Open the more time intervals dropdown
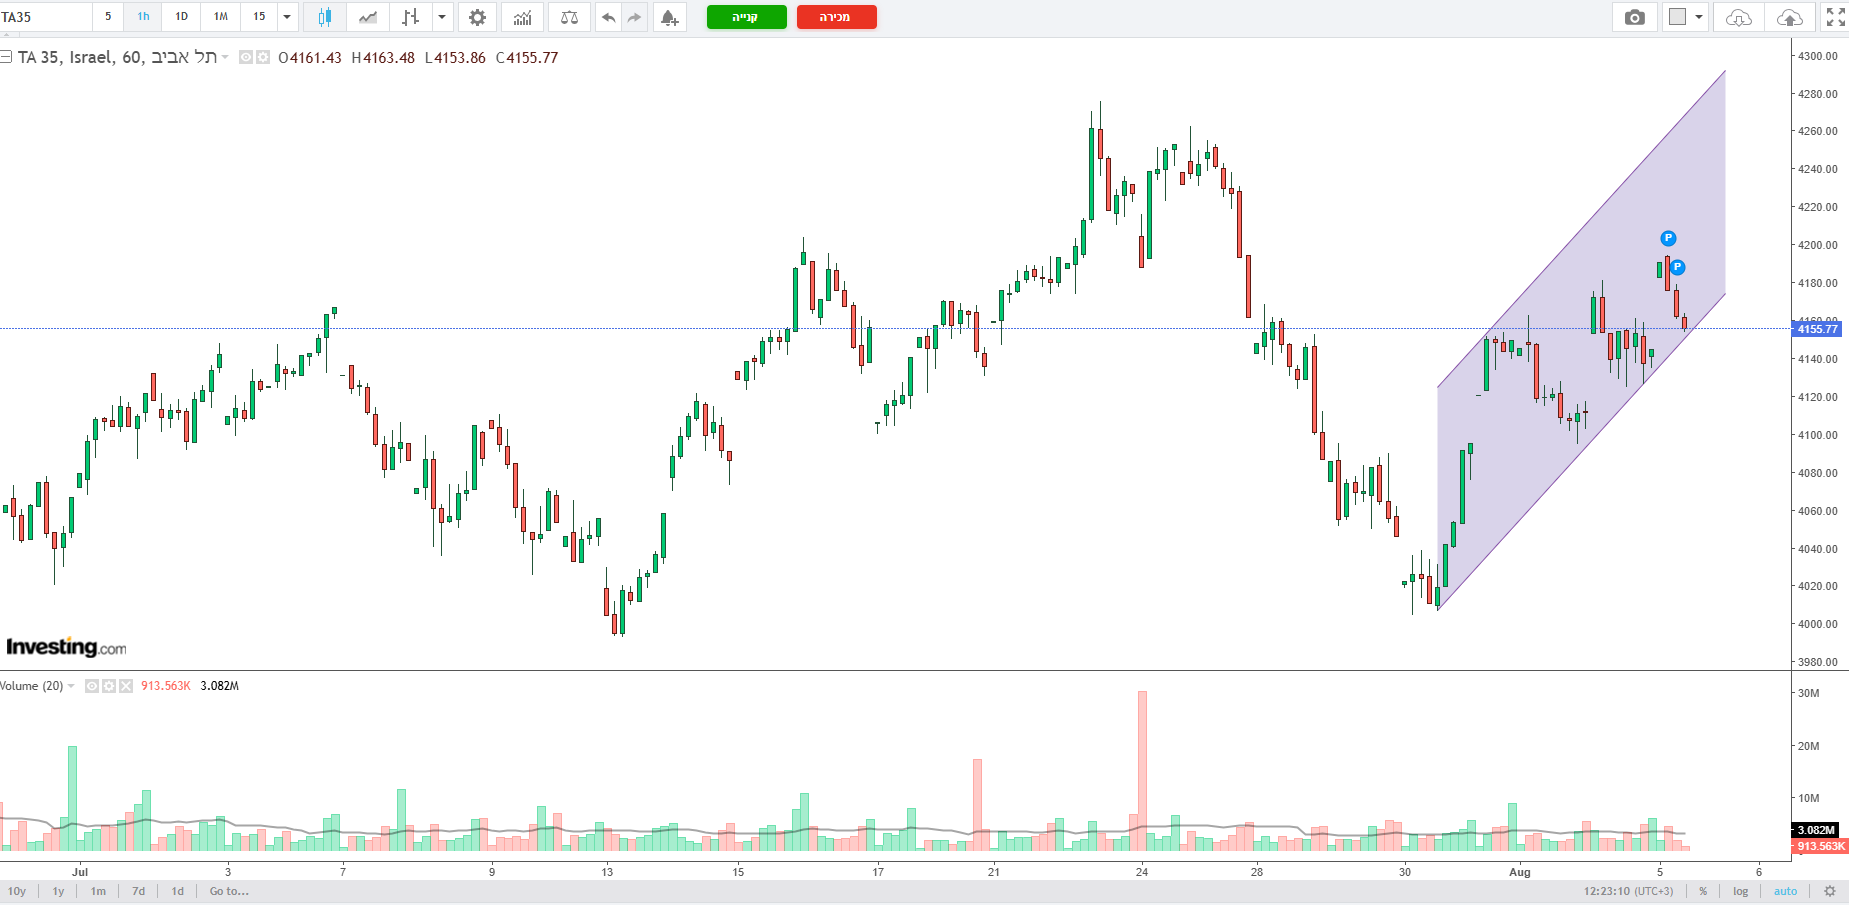 point(287,17)
